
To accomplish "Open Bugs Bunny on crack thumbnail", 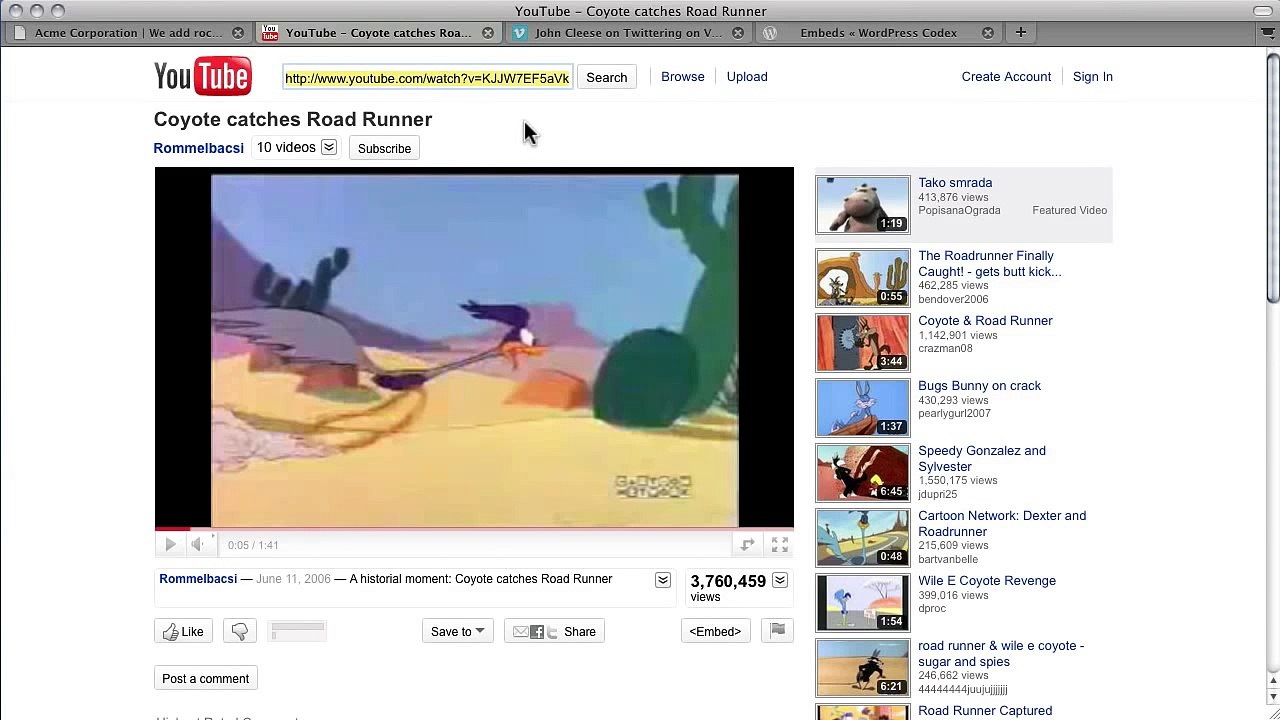I will pos(863,408).
